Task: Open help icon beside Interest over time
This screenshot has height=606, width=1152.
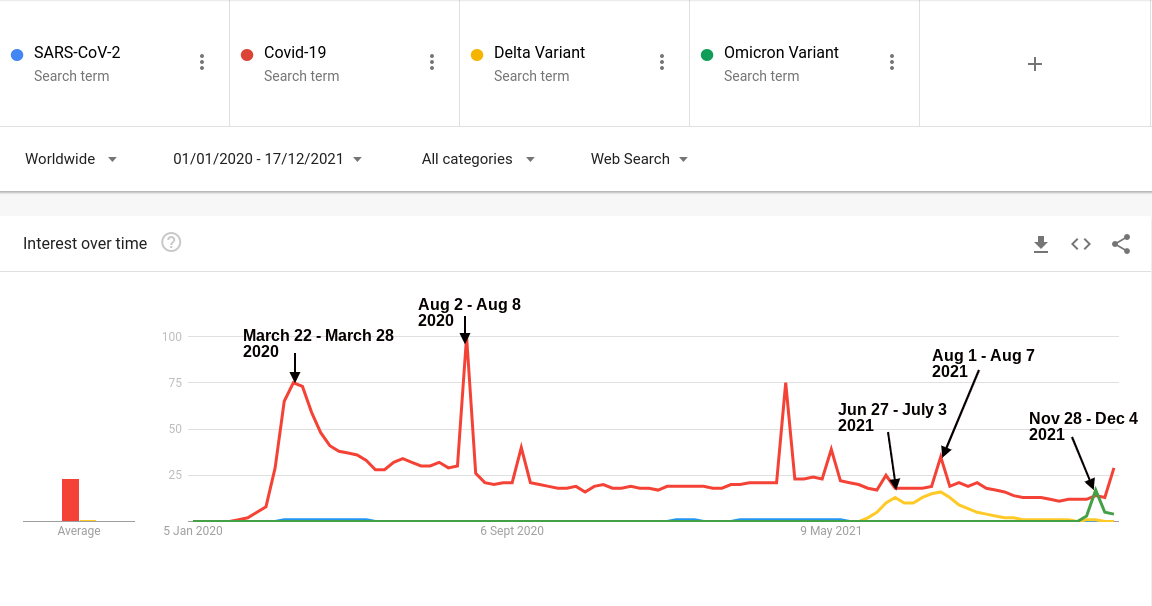Action: pos(171,243)
